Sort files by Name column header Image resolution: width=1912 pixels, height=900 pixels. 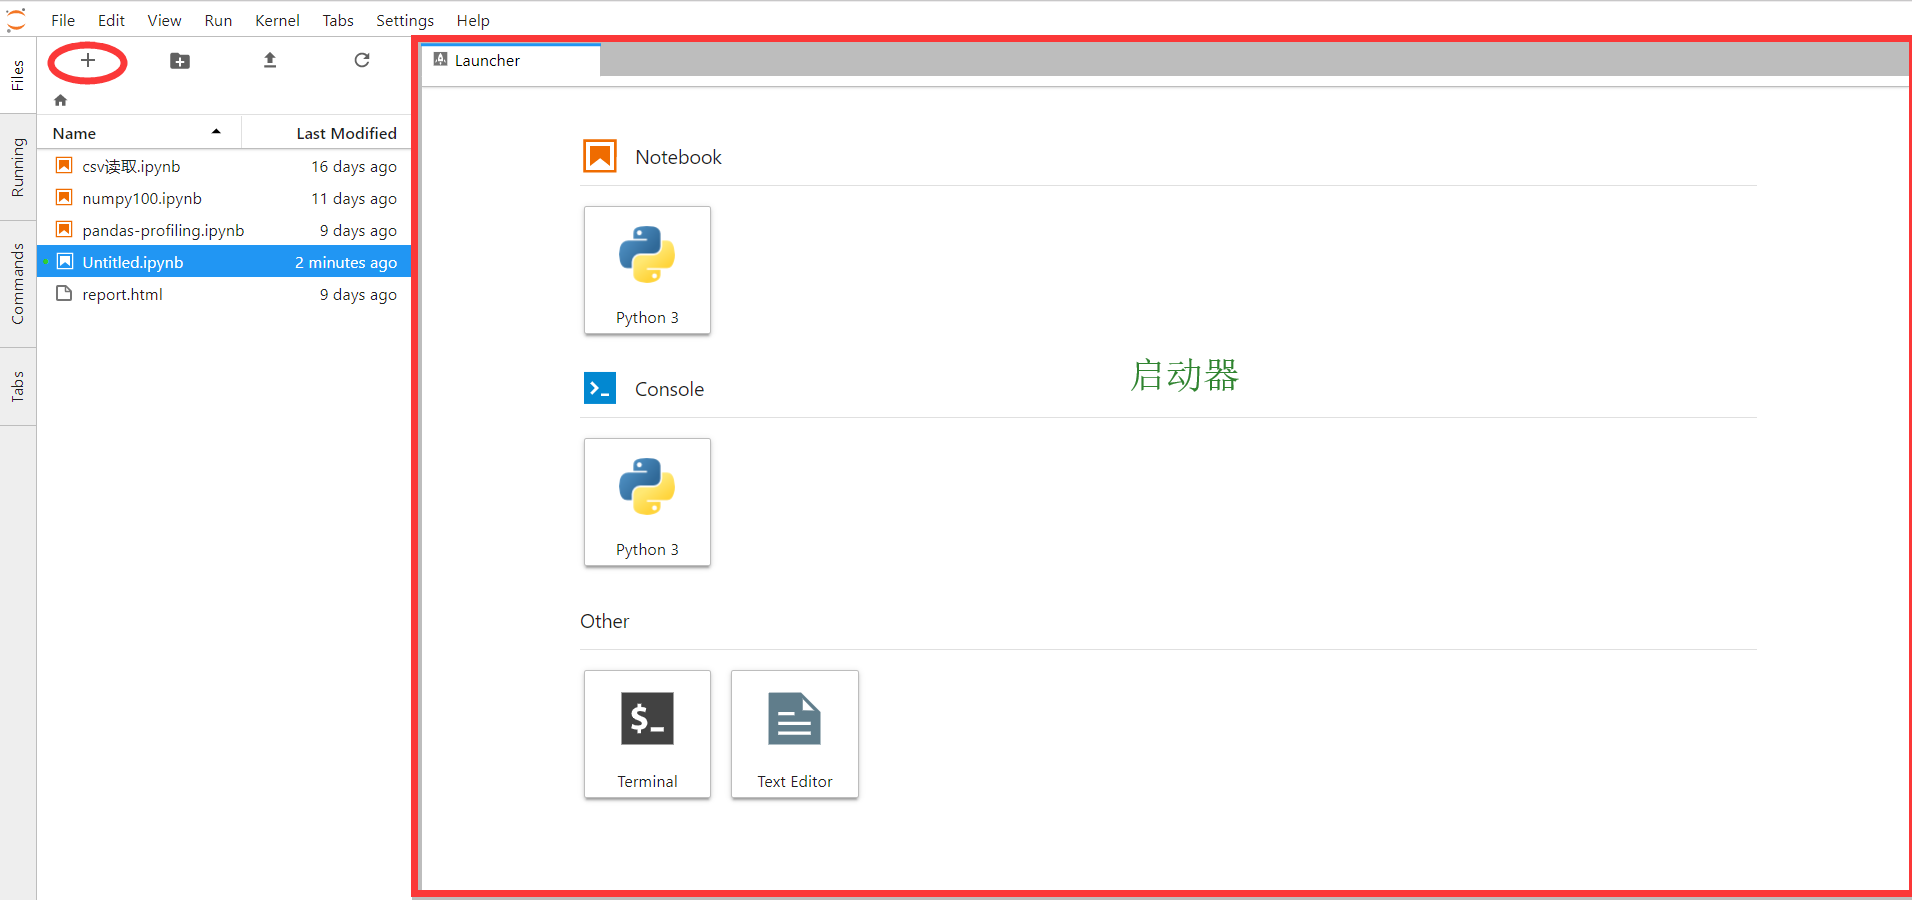139,133
